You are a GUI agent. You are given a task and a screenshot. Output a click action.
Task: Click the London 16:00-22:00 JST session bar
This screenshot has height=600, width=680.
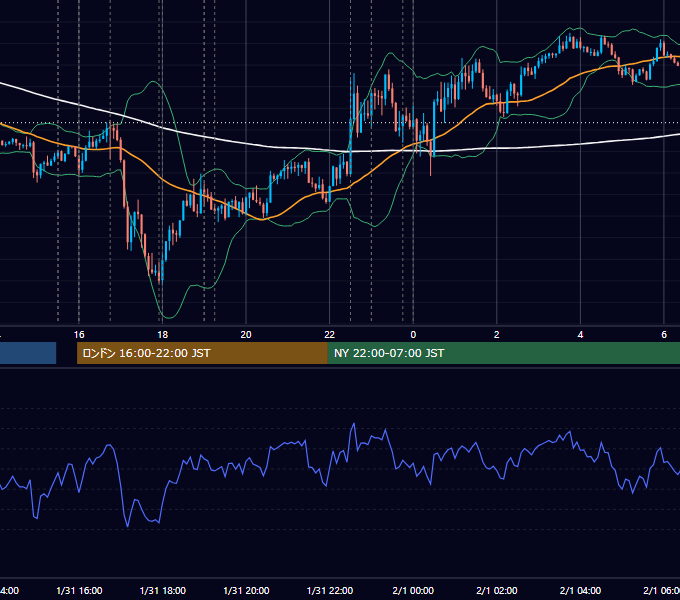tap(202, 353)
